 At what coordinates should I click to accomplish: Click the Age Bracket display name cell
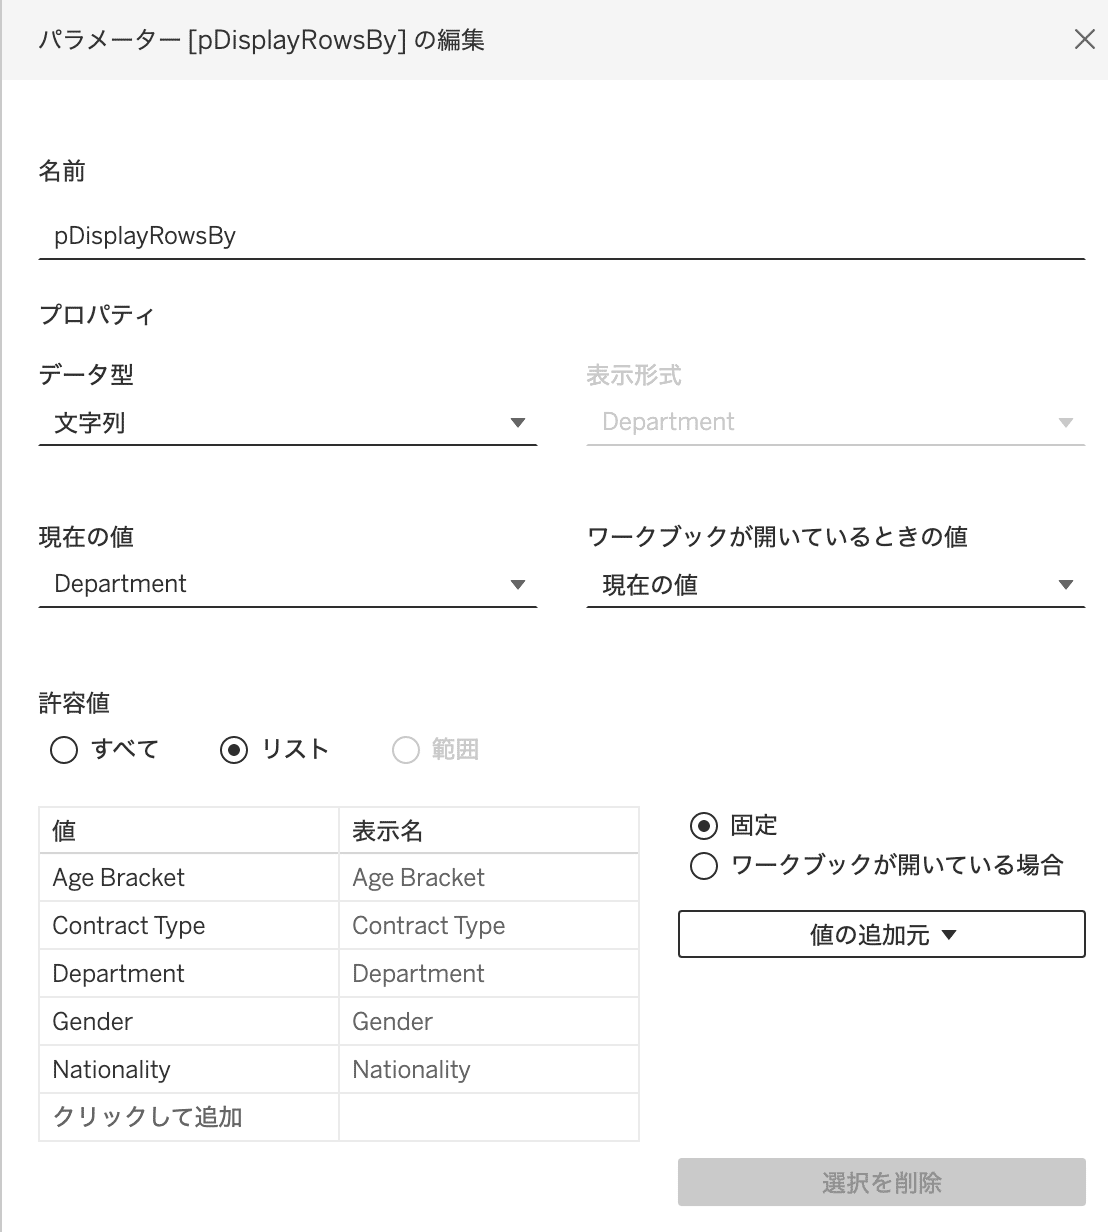489,878
